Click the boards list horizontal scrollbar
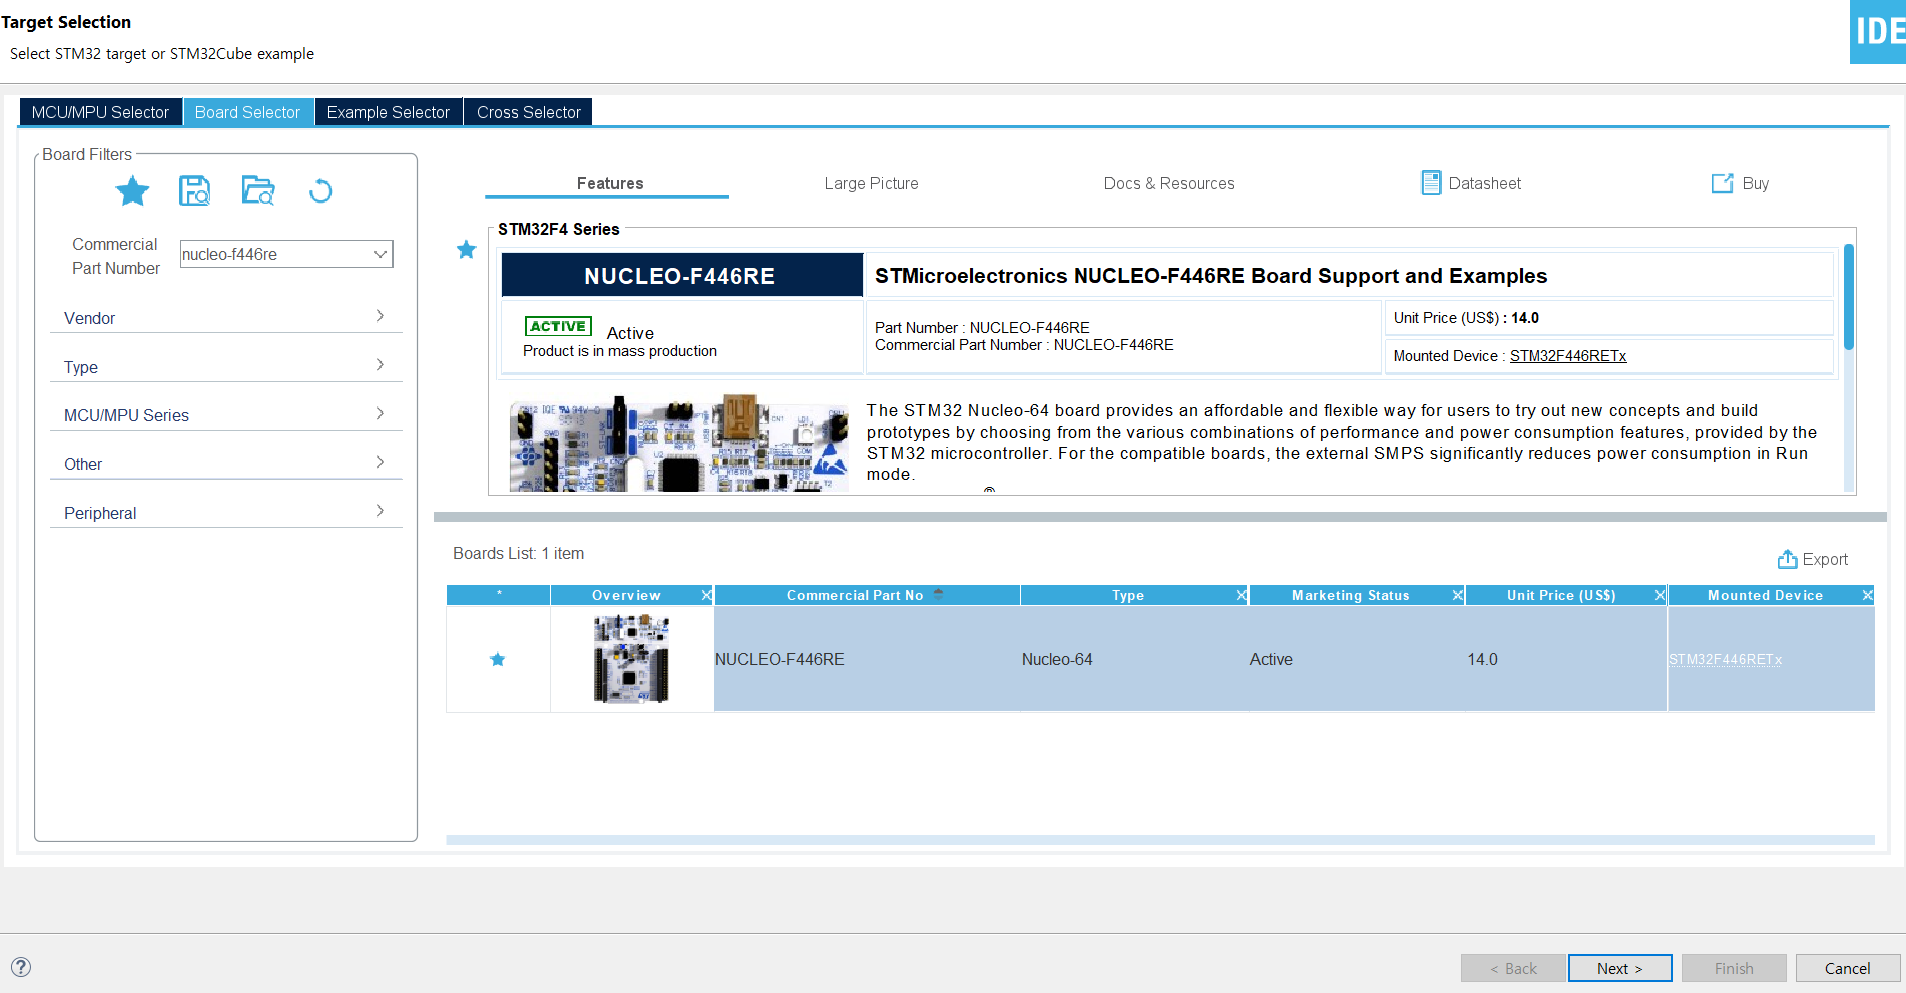The image size is (1906, 993). [1160, 840]
